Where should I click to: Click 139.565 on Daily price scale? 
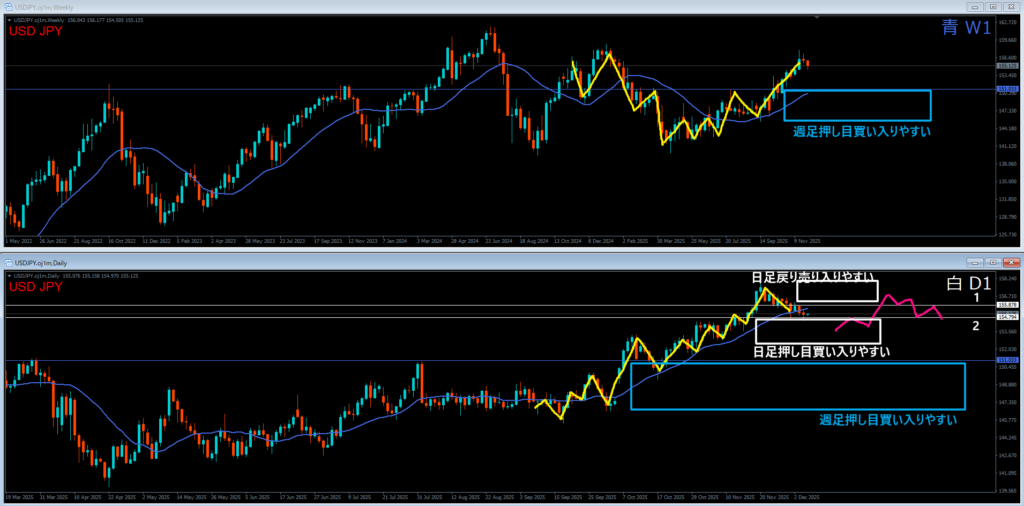[1006, 490]
